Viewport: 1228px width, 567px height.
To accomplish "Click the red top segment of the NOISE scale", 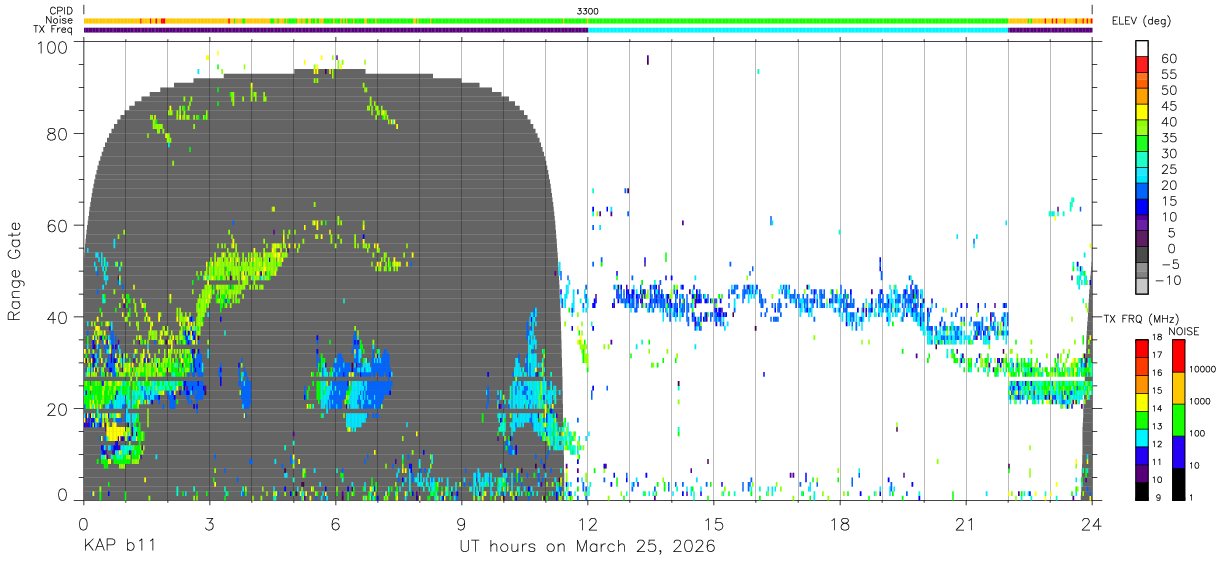I will point(1179,356).
